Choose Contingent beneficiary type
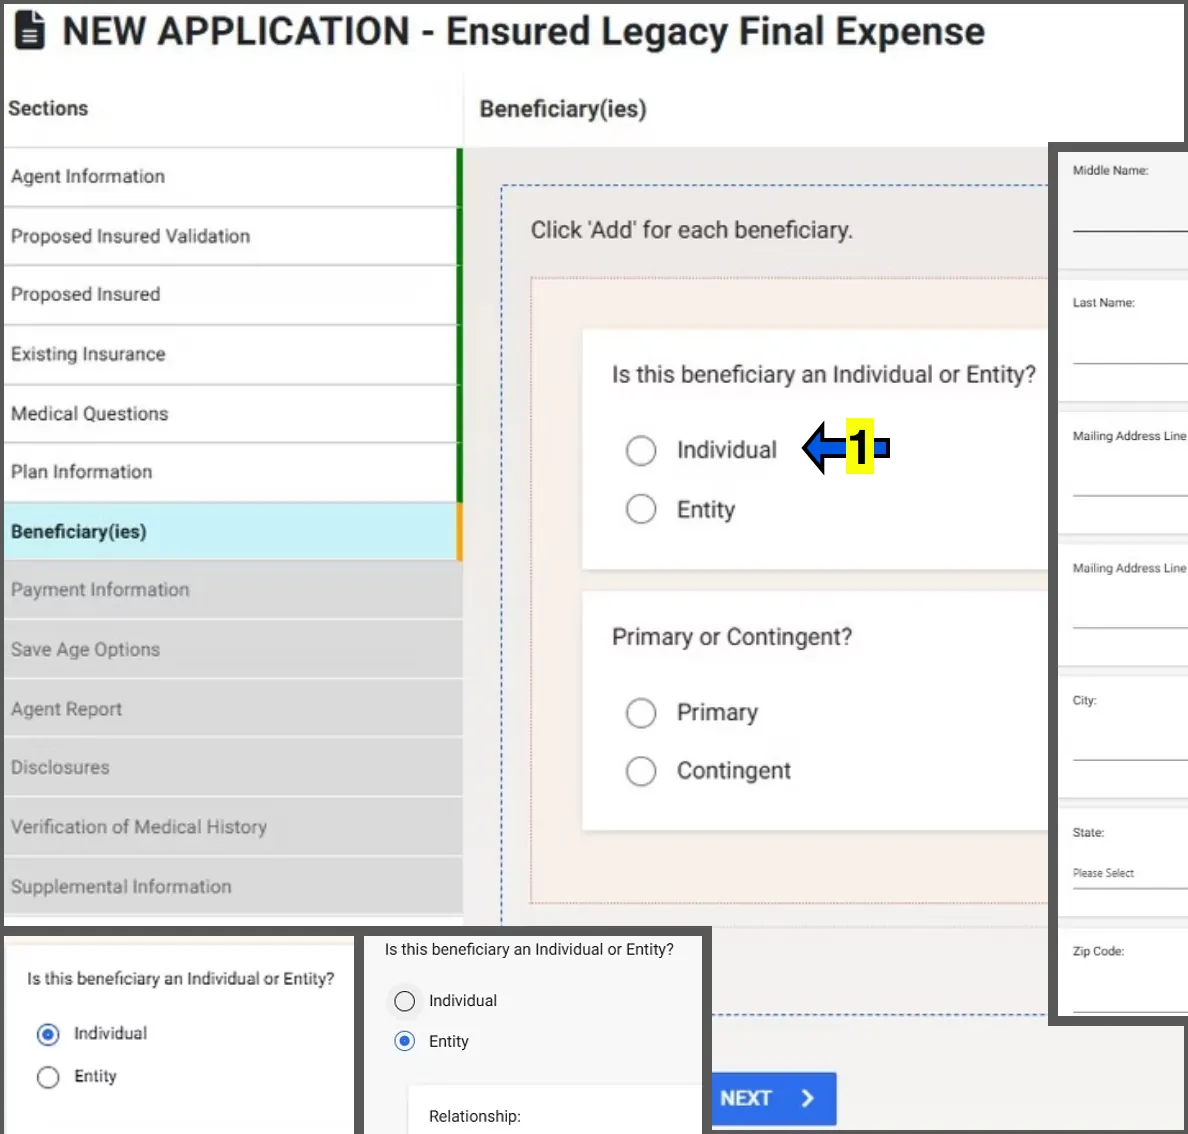This screenshot has height=1134, width=1188. click(641, 771)
